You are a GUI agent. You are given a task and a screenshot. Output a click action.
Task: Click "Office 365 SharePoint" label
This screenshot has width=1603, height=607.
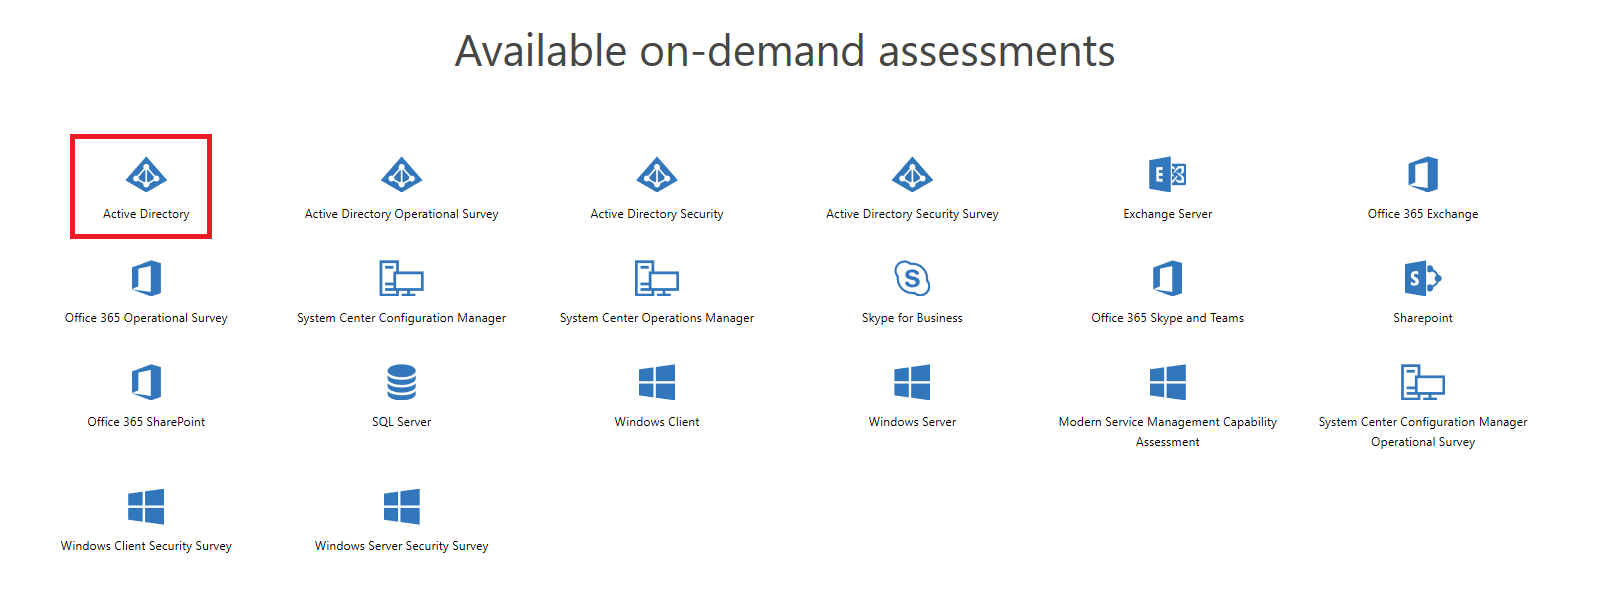146,422
